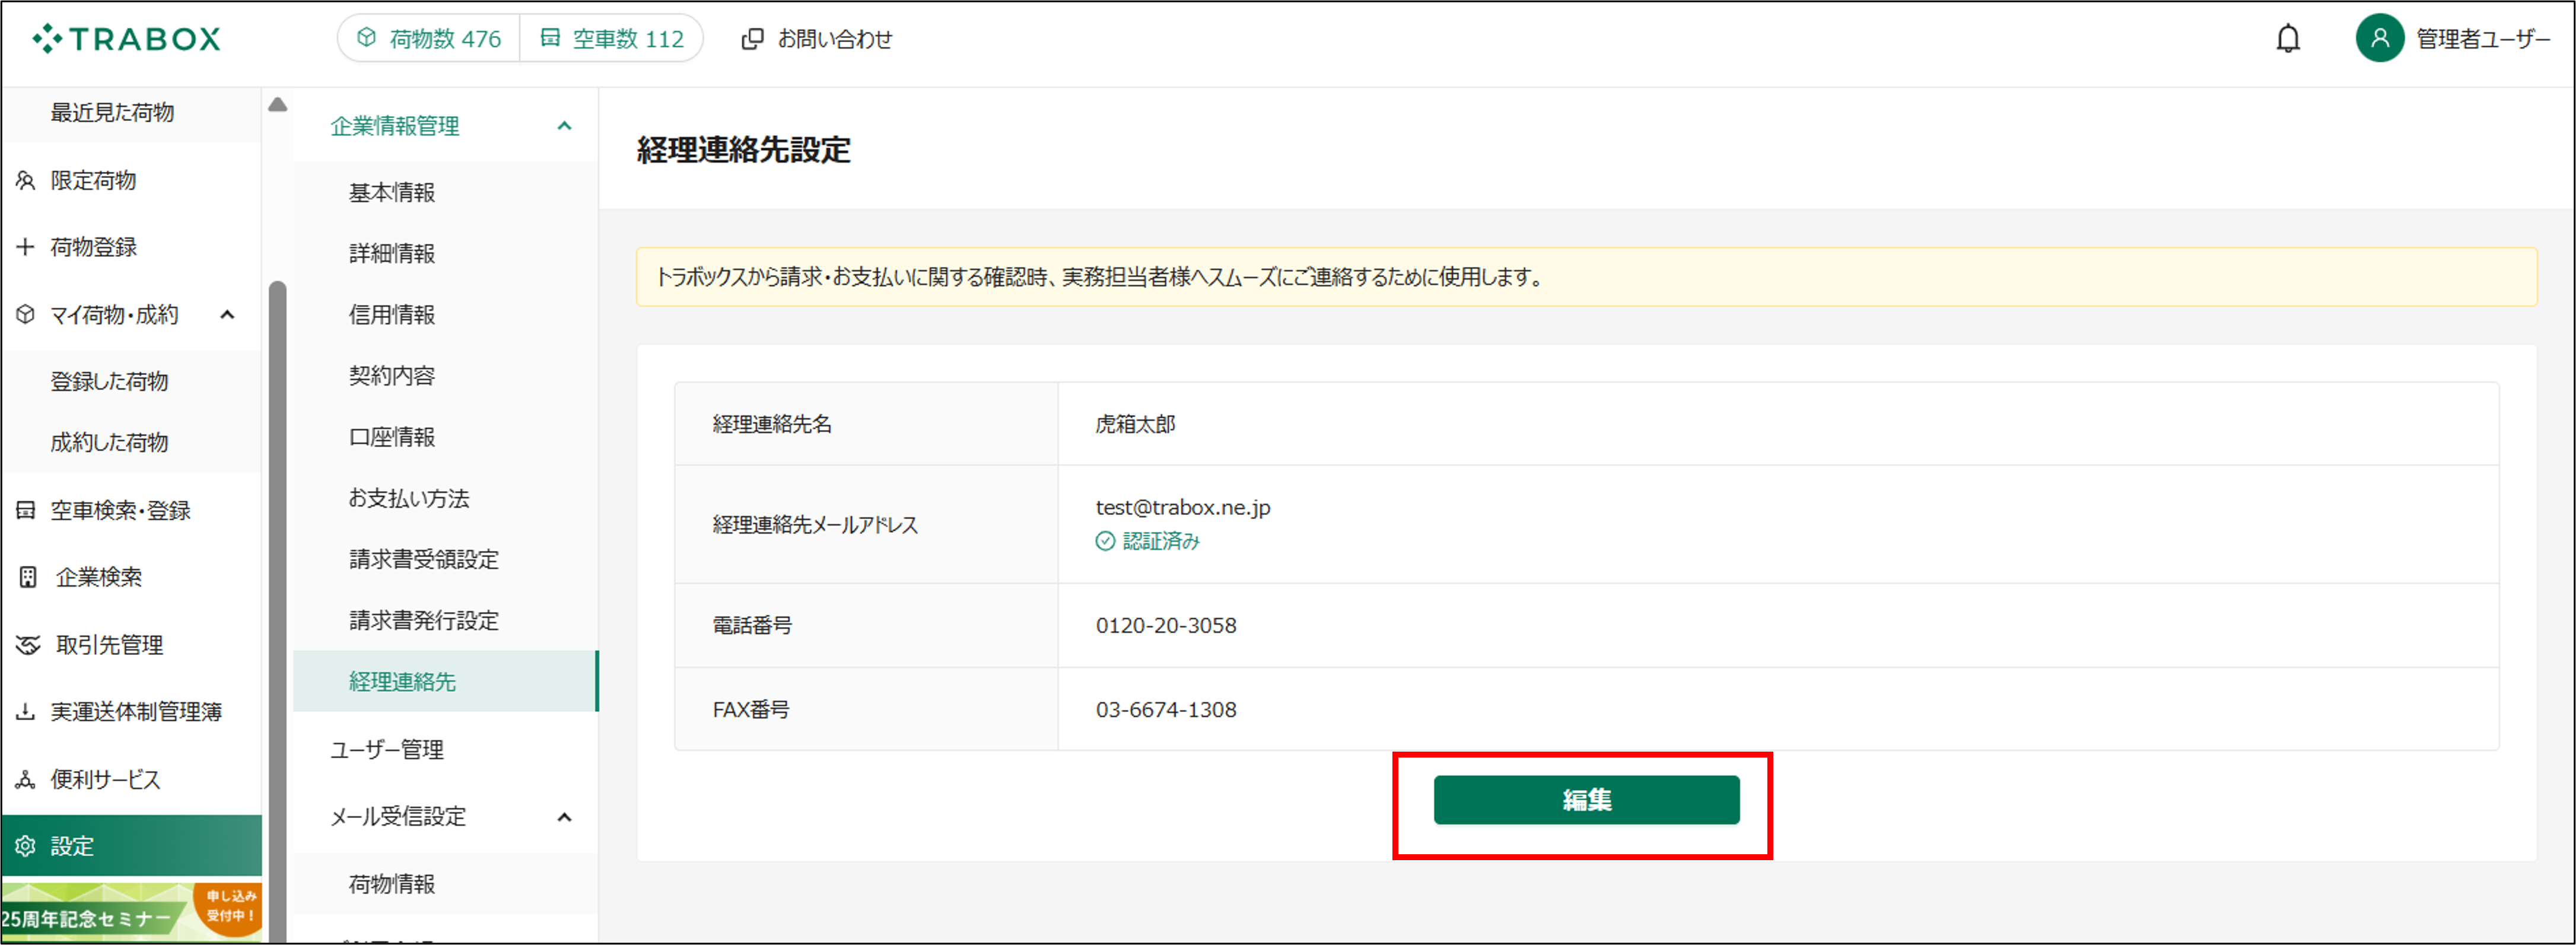This screenshot has width=2576, height=945.
Task: Open 請求書発行設定 page
Action: click(423, 620)
